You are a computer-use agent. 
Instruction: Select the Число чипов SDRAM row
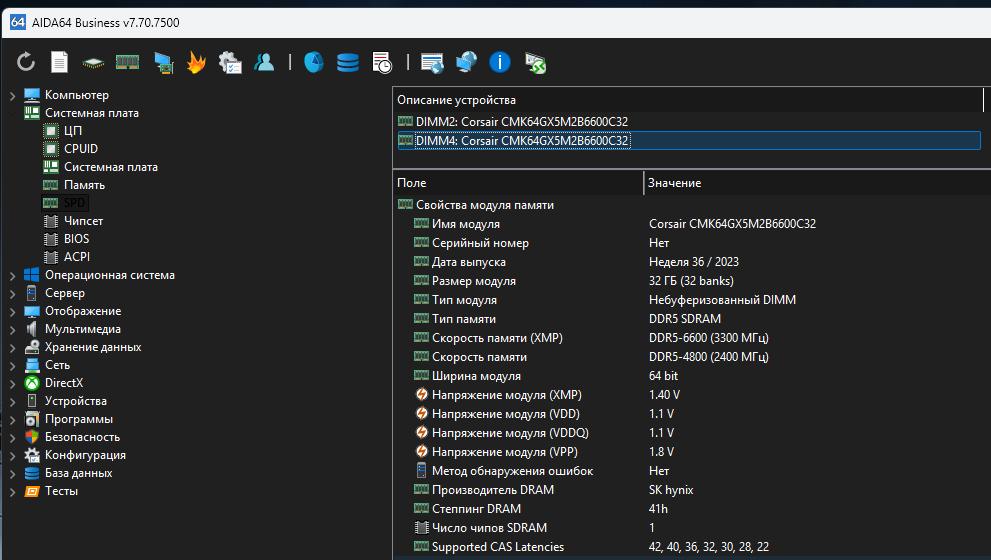point(692,528)
